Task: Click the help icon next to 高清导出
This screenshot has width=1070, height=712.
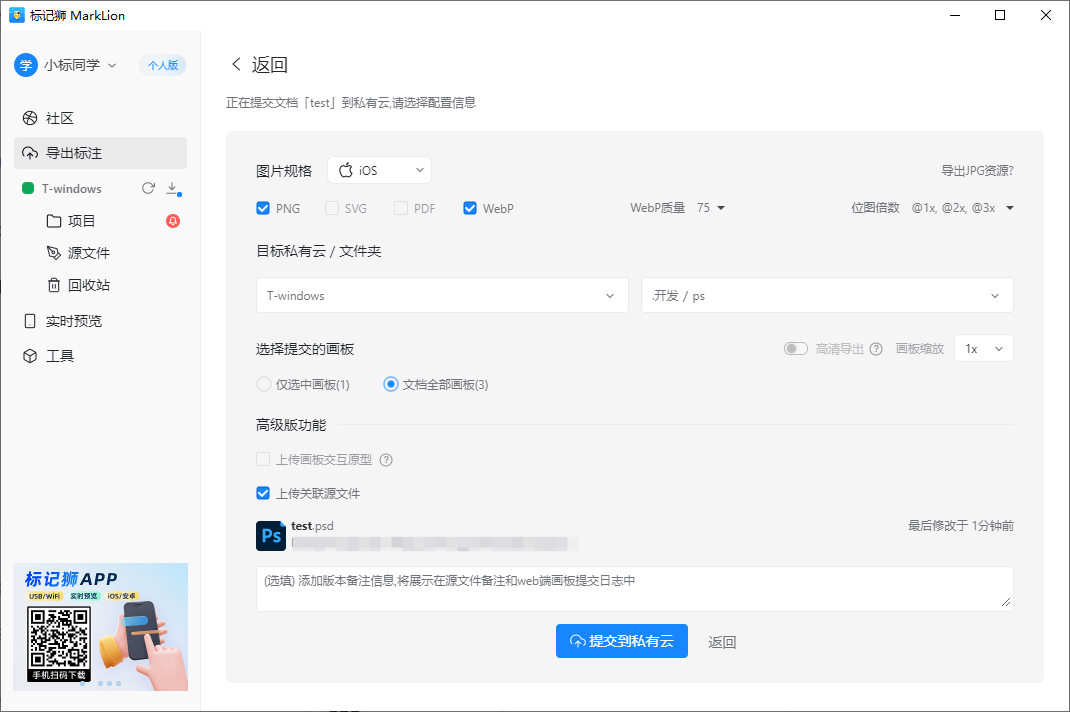Action: (x=876, y=349)
